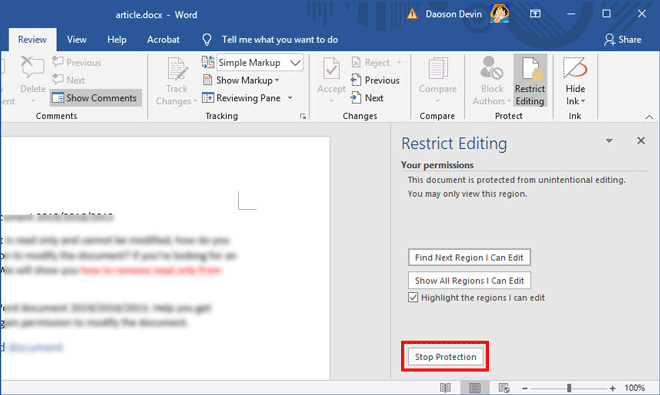The height and width of the screenshot is (395, 660).
Task: Open the Show Markup menu
Action: [241, 80]
